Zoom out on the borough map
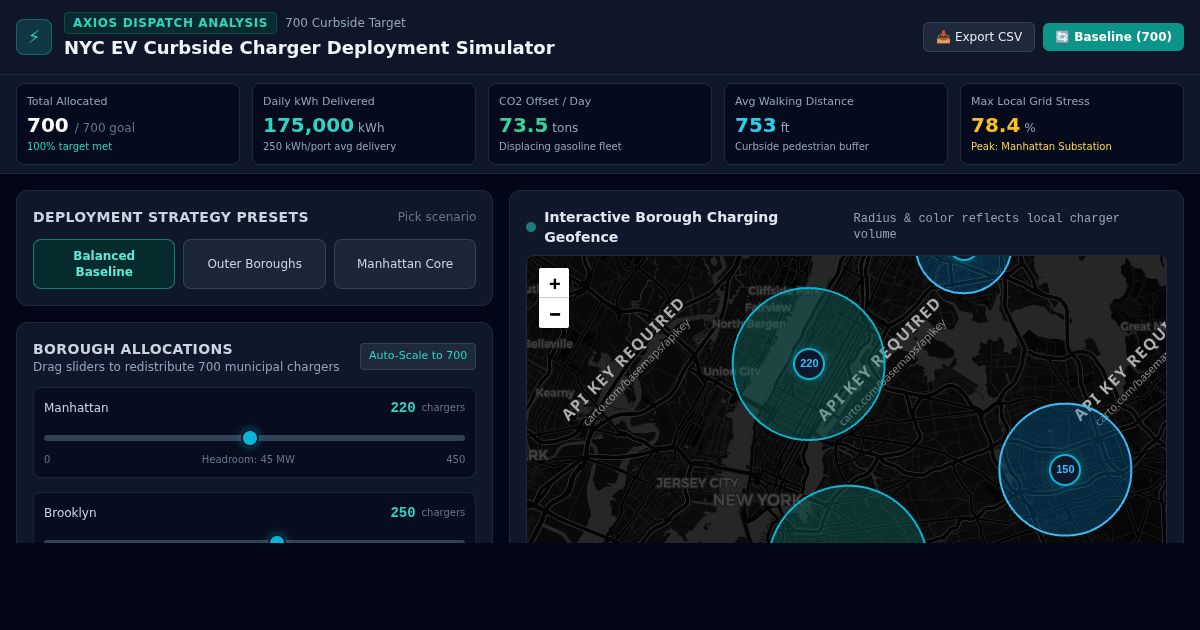Image resolution: width=1200 pixels, height=630 pixels. (x=554, y=313)
